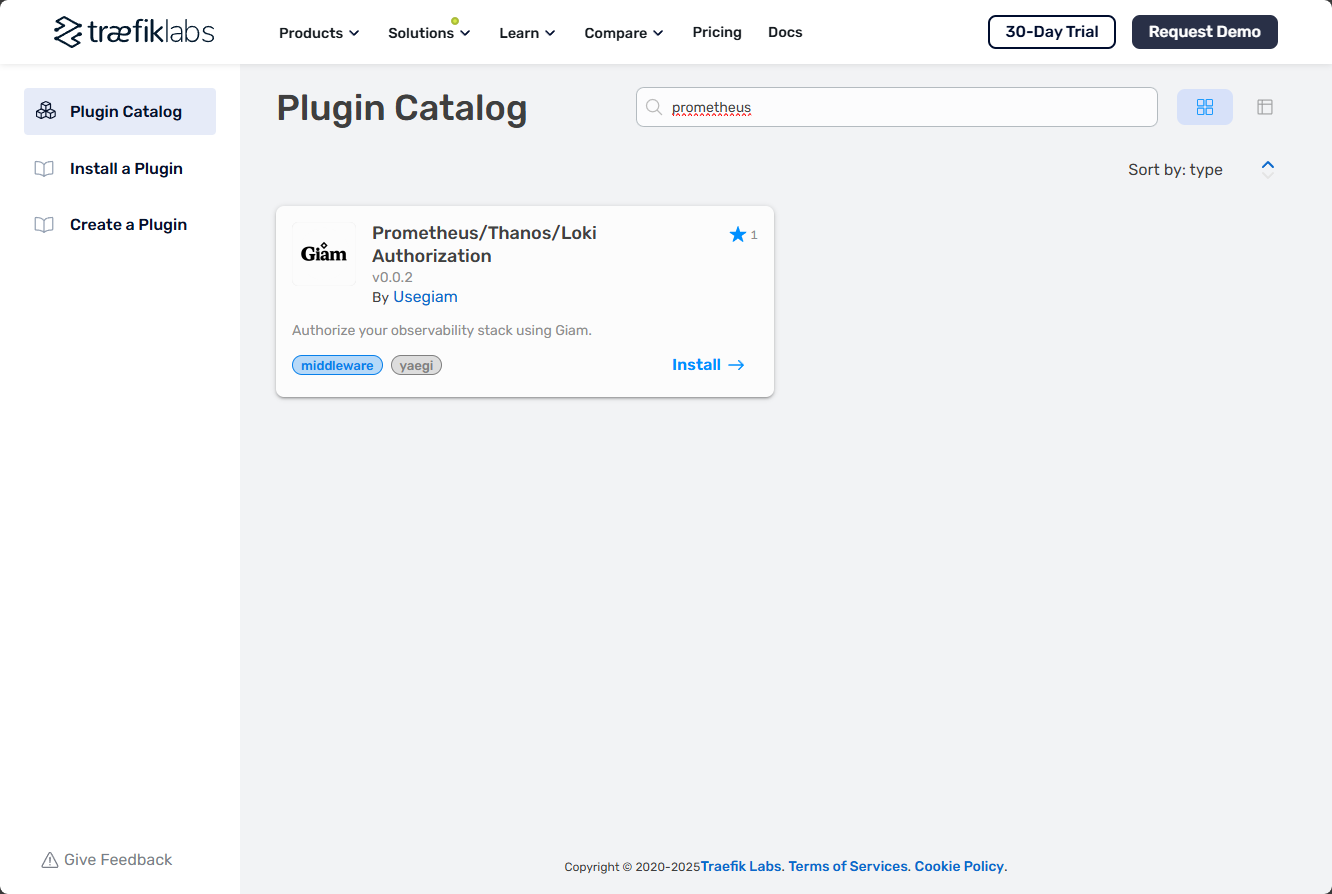Expand the Solutions dropdown menu

coord(428,33)
